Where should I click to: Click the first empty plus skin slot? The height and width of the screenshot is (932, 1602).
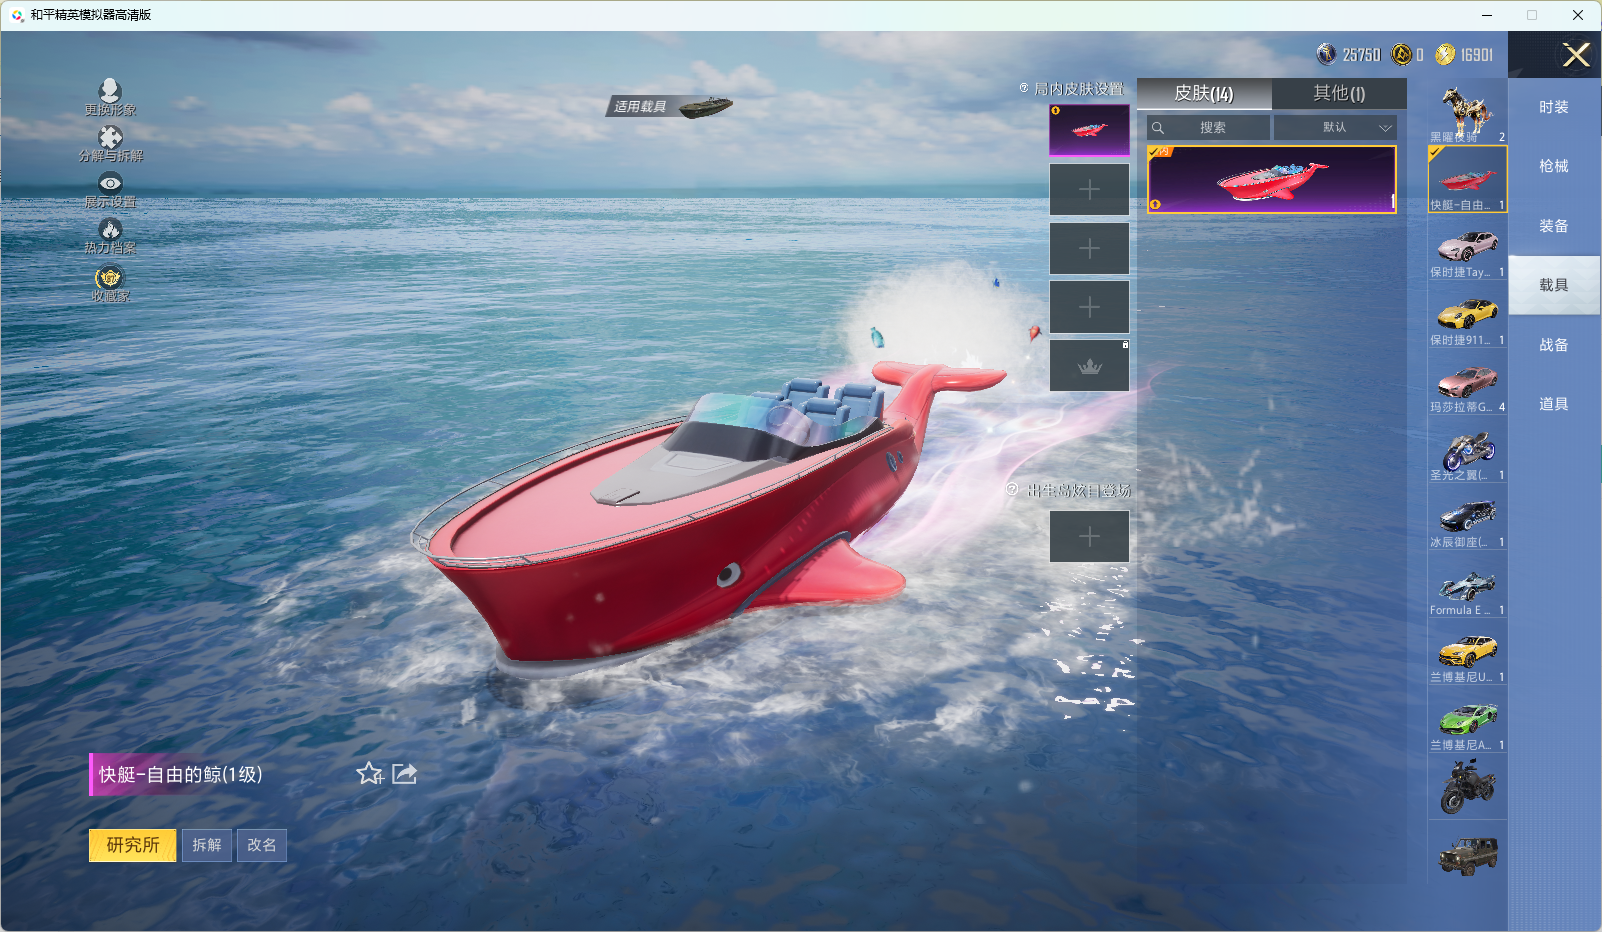1089,189
